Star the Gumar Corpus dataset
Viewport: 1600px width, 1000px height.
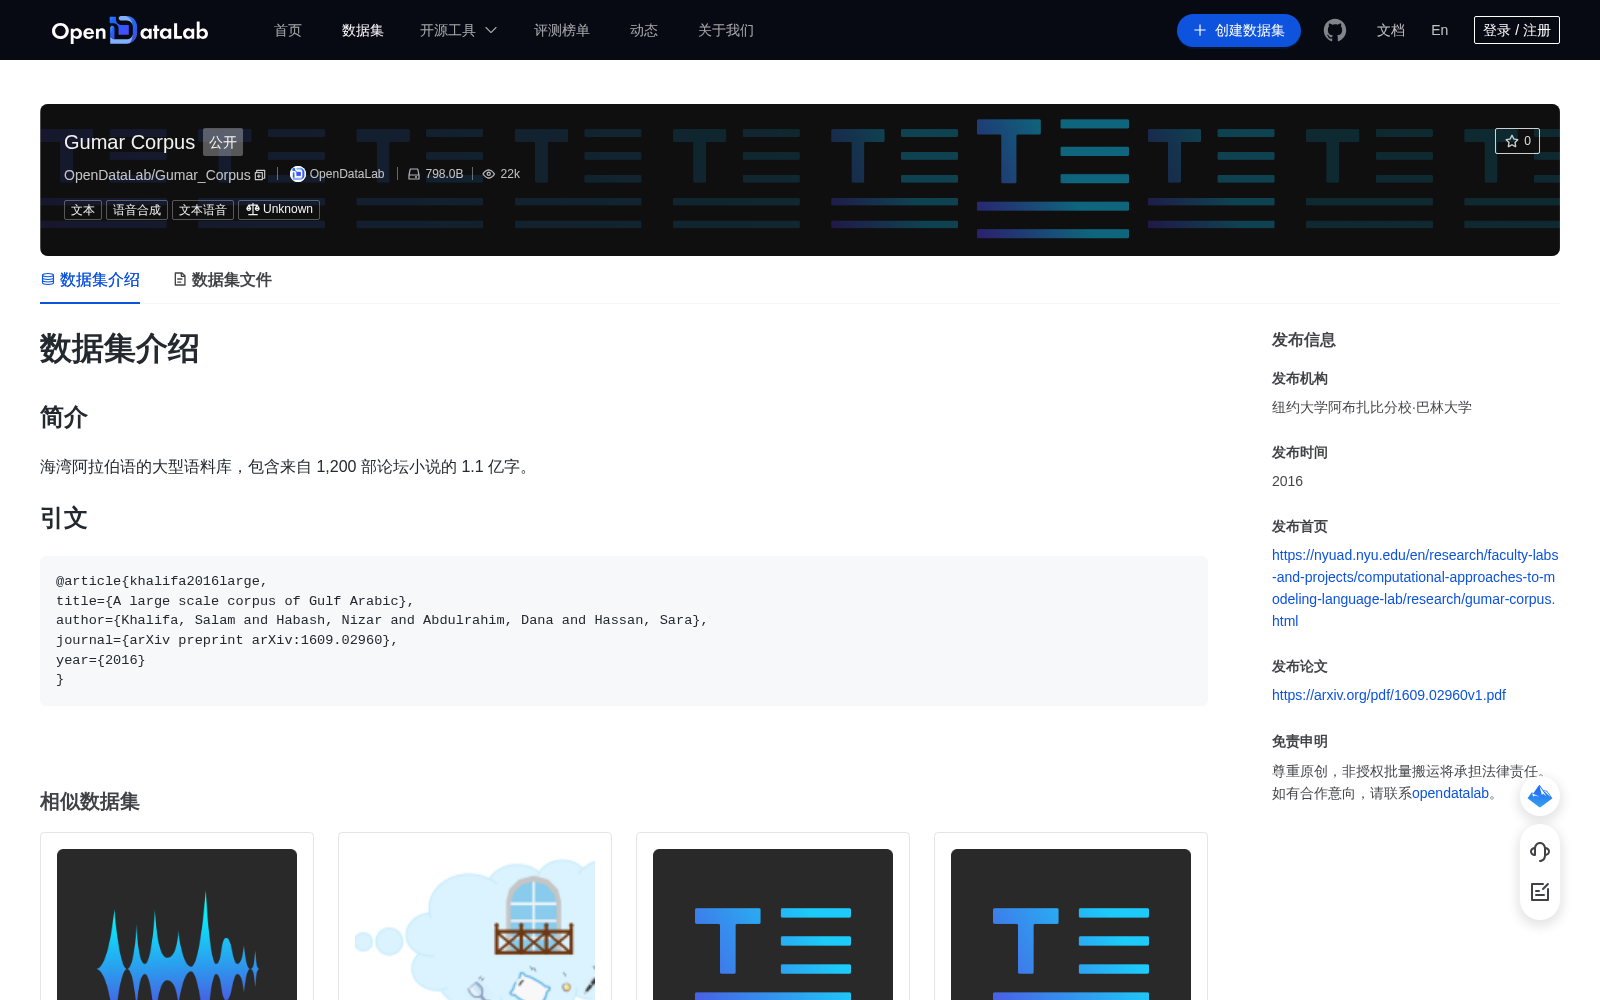pyautogui.click(x=1517, y=141)
